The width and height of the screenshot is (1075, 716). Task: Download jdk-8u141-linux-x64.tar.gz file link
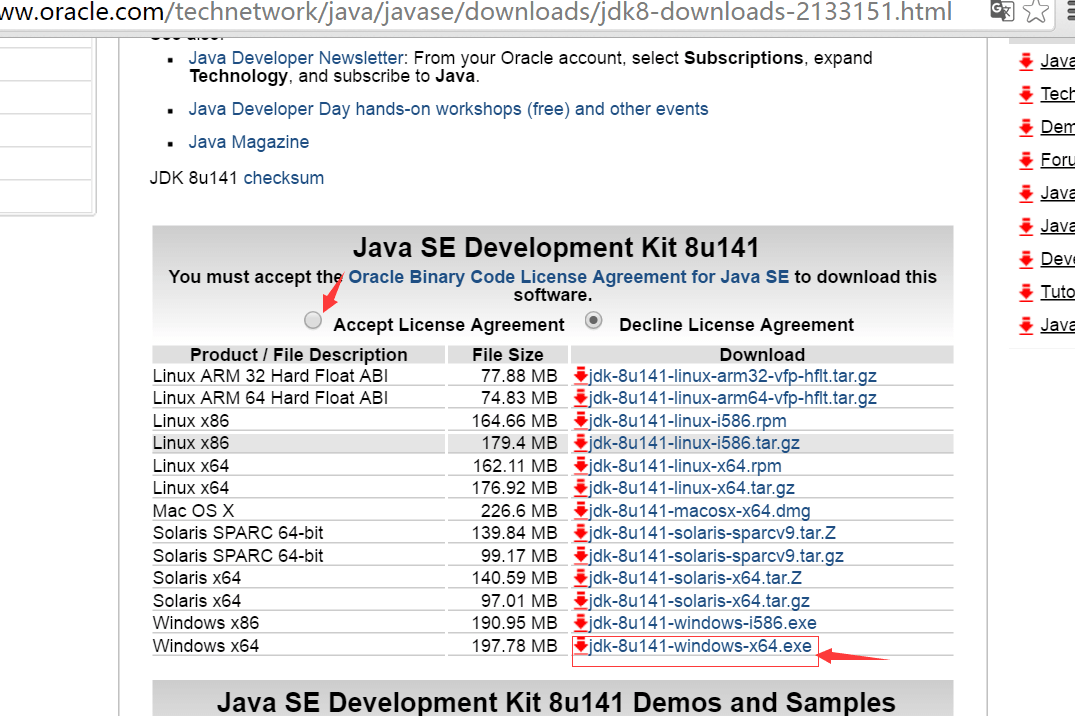point(691,488)
